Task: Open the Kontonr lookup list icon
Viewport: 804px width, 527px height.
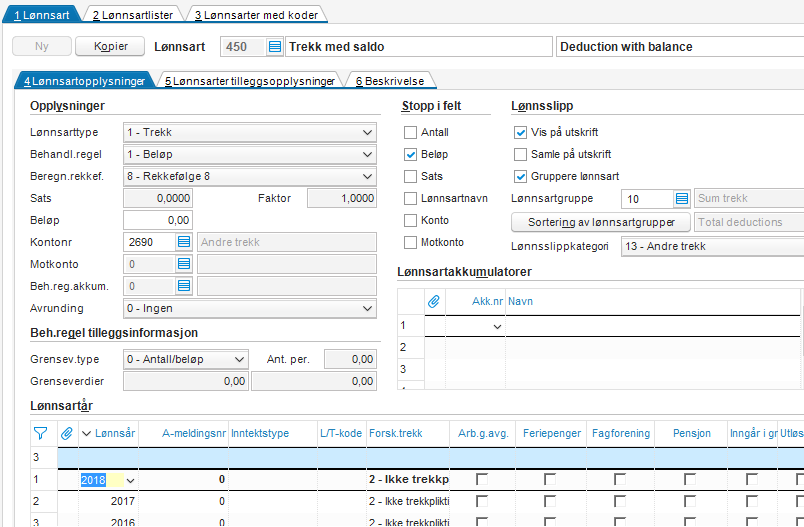Action: (184, 242)
